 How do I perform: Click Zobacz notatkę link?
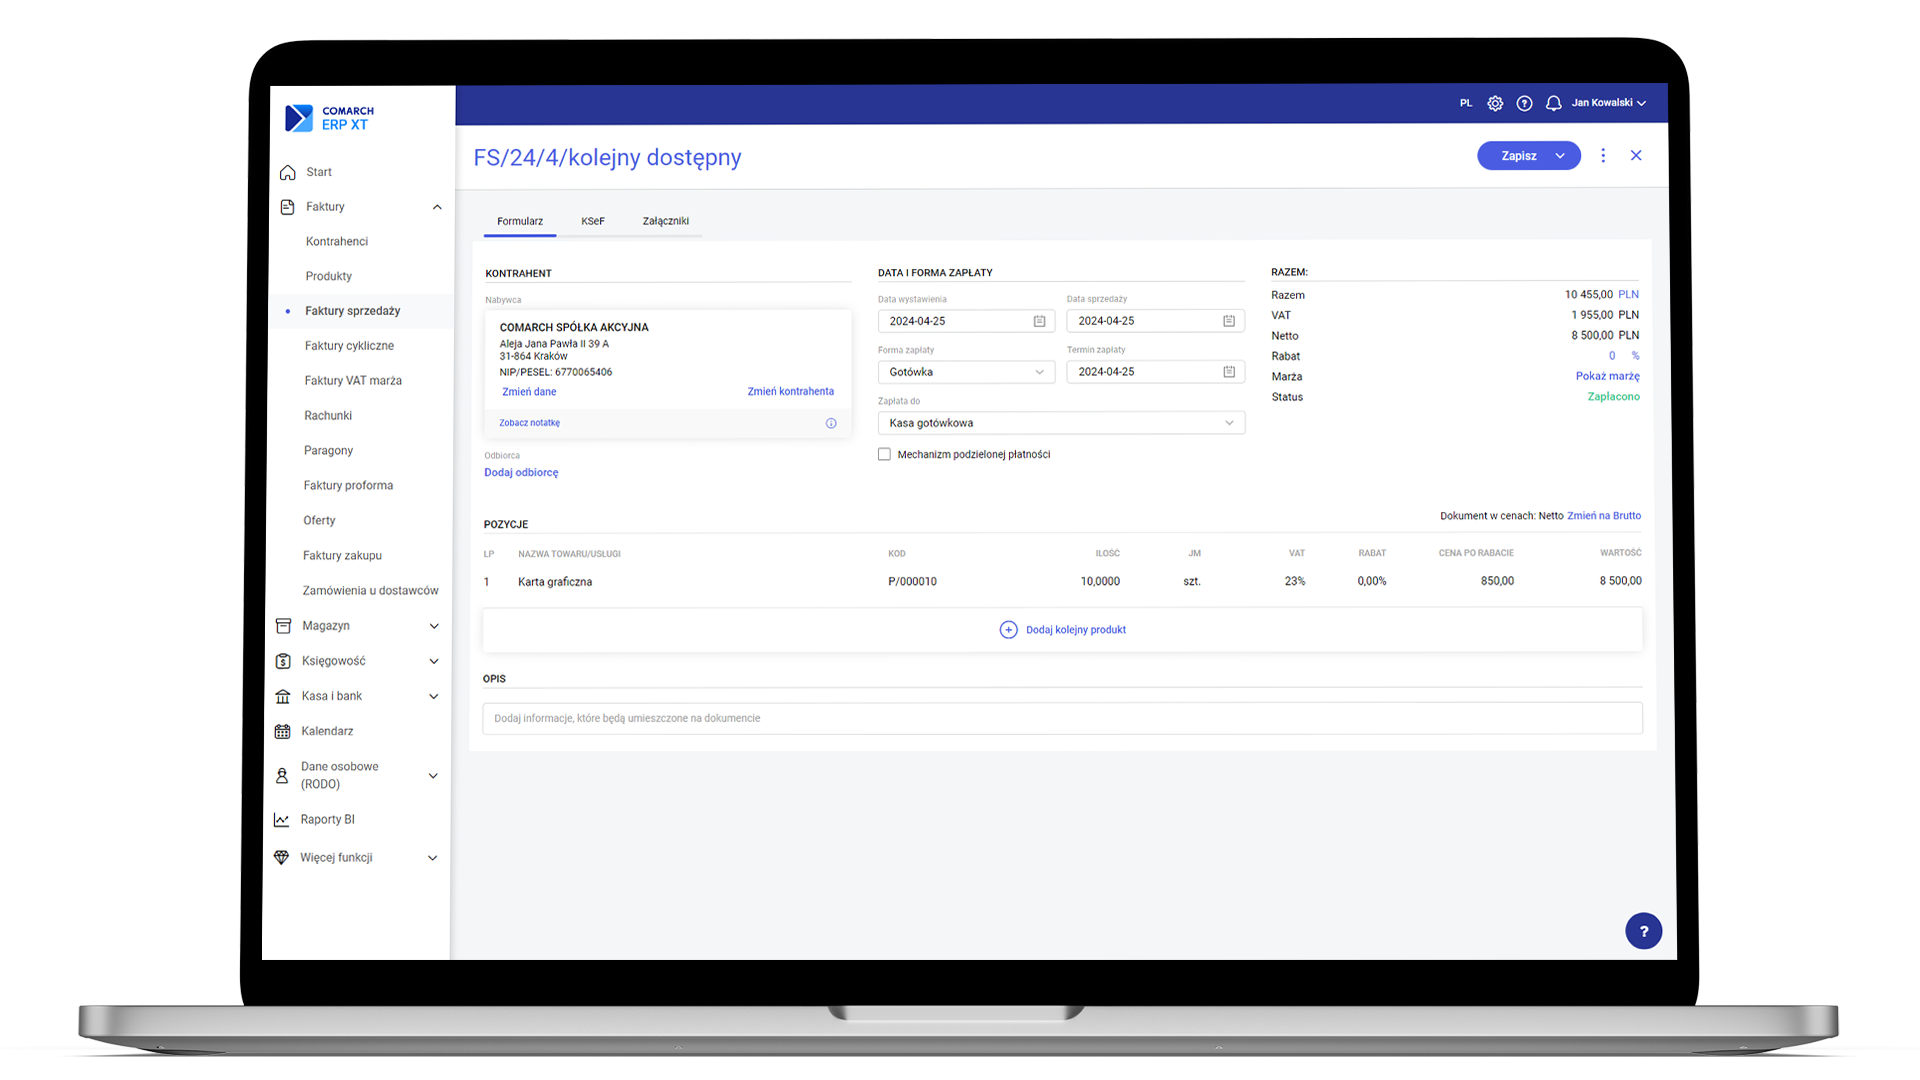click(529, 423)
